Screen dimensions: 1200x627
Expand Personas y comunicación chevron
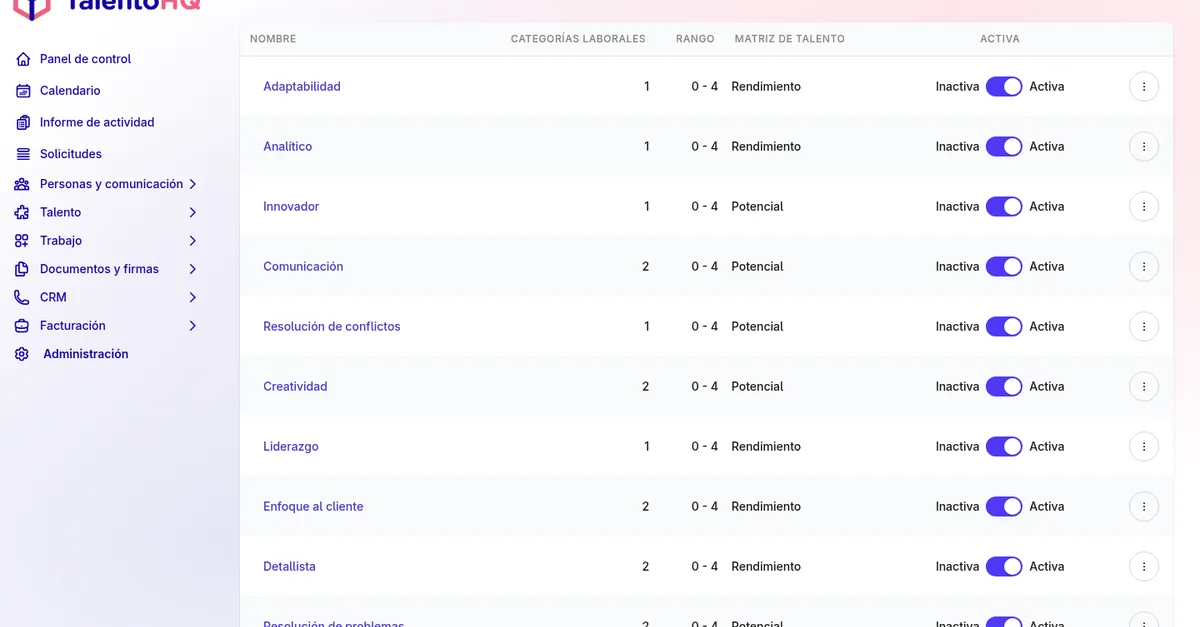193,184
